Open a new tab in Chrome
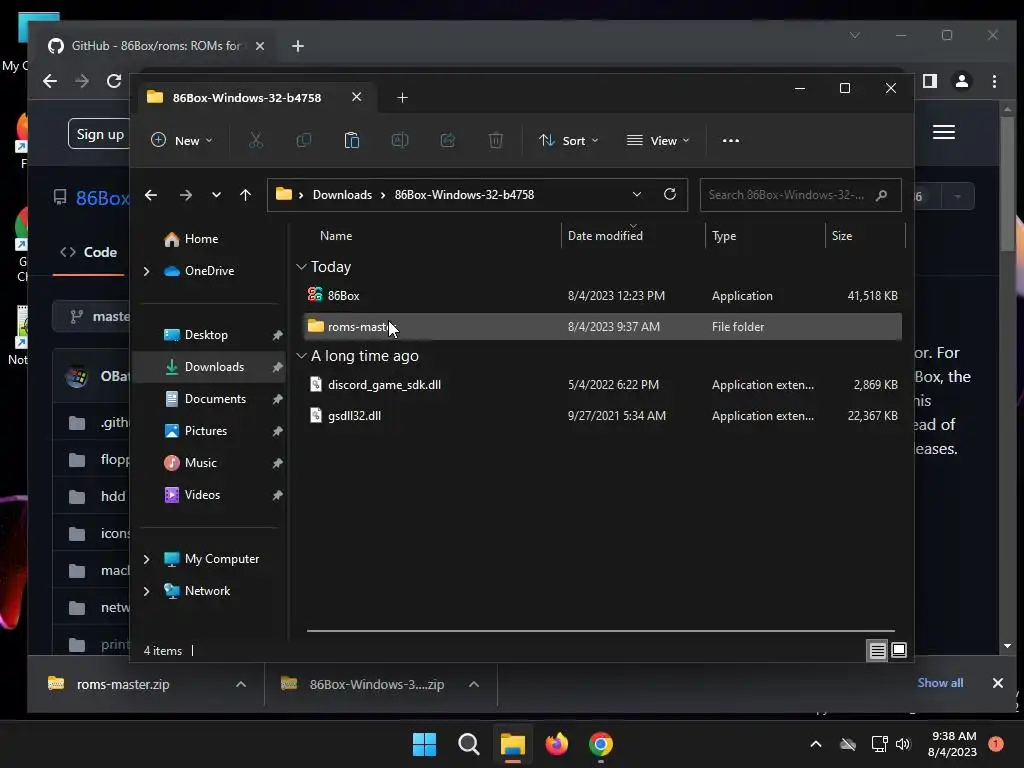This screenshot has height=768, width=1024. point(298,46)
